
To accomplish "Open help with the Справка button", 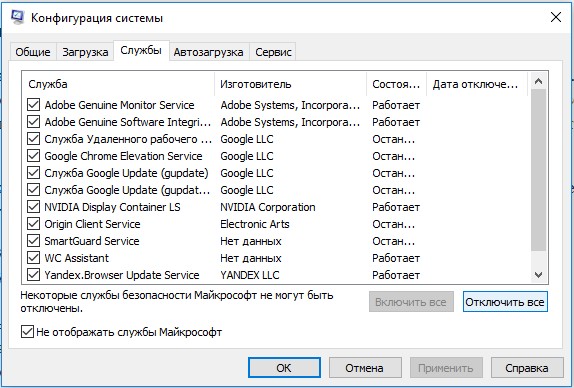I will (527, 368).
